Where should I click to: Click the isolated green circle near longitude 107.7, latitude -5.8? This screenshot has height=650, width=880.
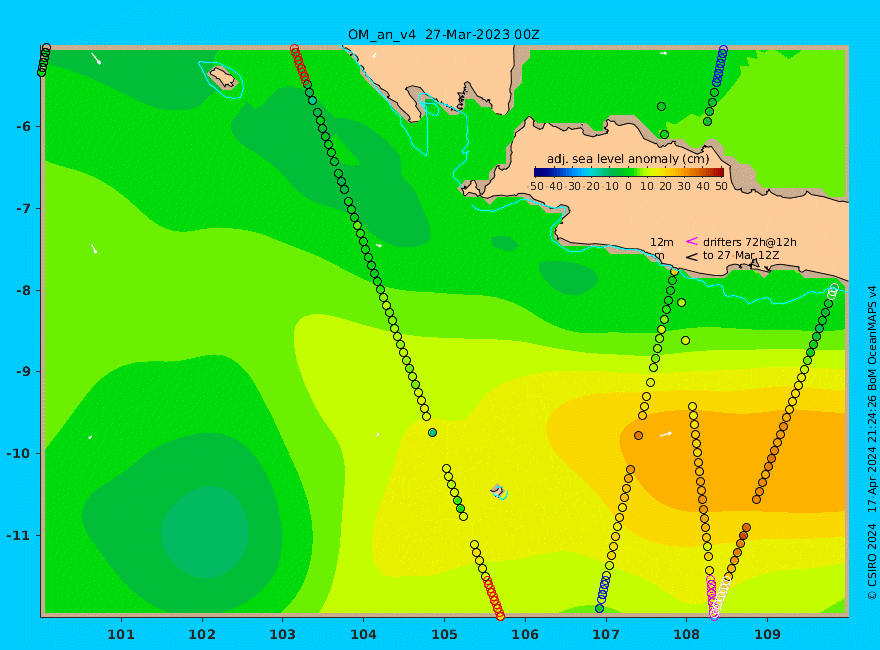[x=661, y=107]
